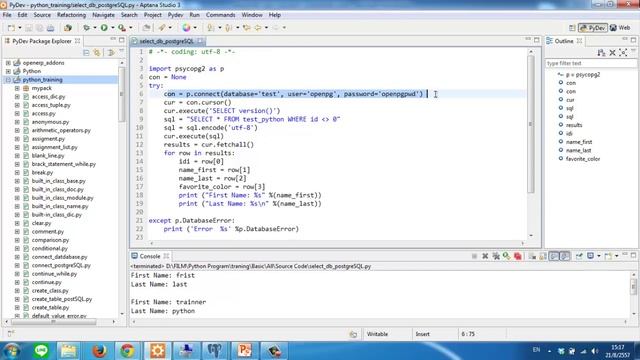Viewport: 640px width, 360px height.
Task: Open the pgAdmin elephant taskbar icon
Action: click(x=214, y=351)
